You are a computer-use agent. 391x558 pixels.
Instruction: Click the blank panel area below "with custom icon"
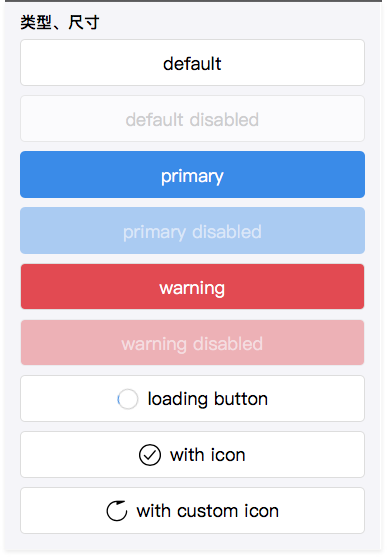pos(192,542)
